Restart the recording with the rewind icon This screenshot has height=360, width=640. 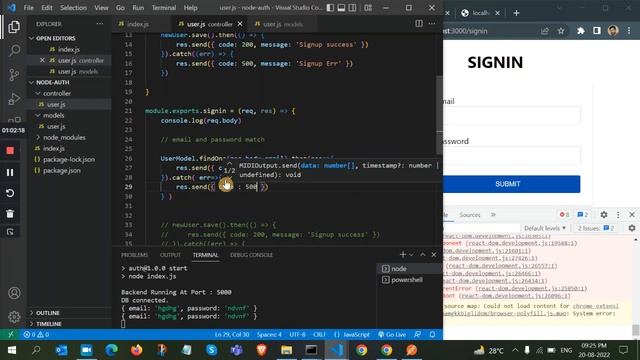tap(10, 193)
